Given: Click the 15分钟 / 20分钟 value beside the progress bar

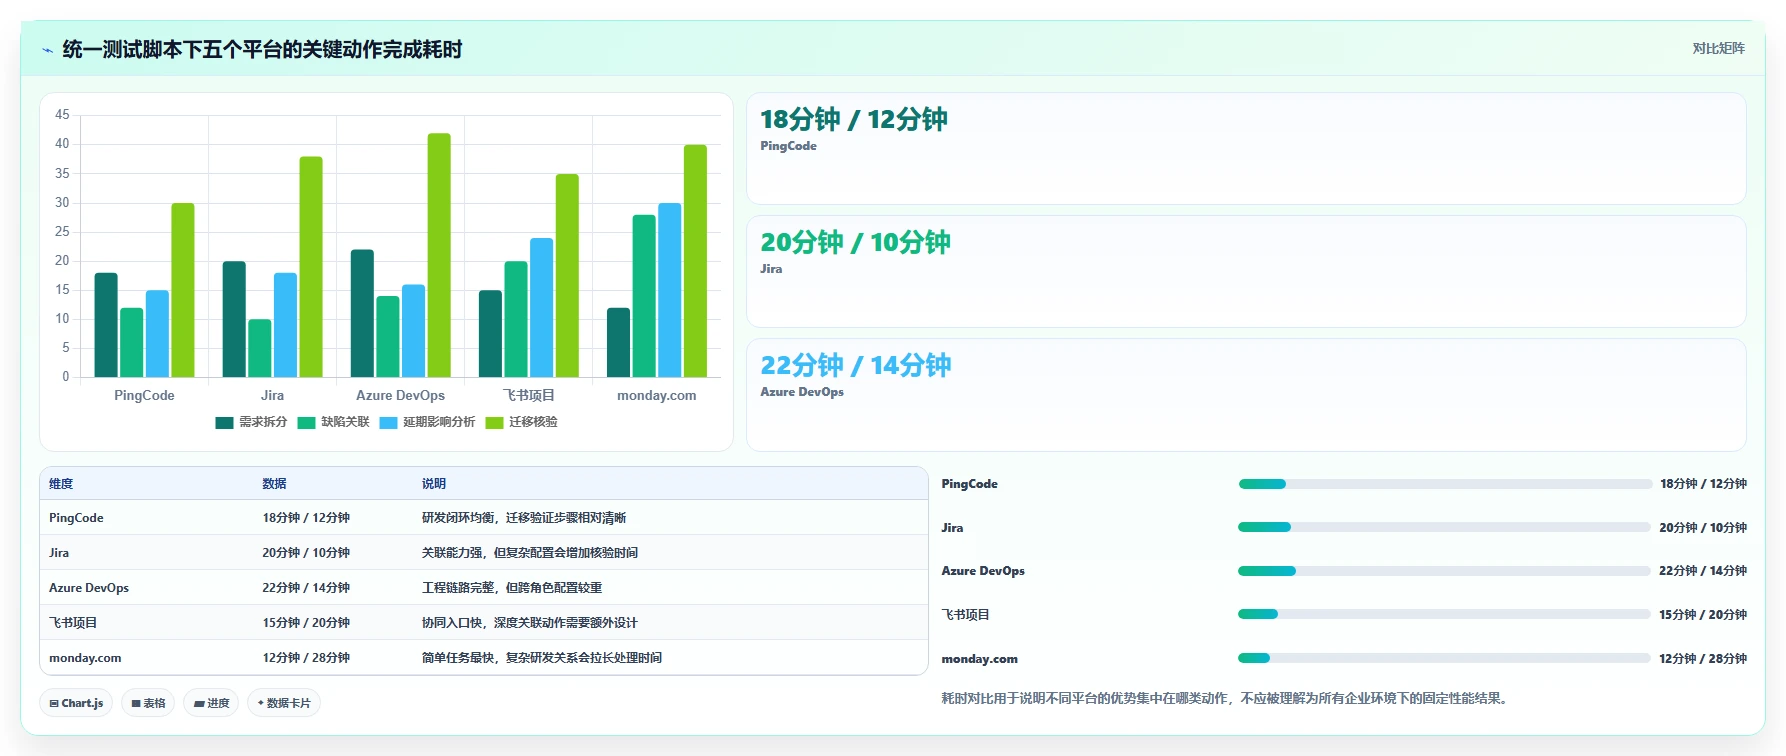Looking at the screenshot, I should click(x=1703, y=615).
